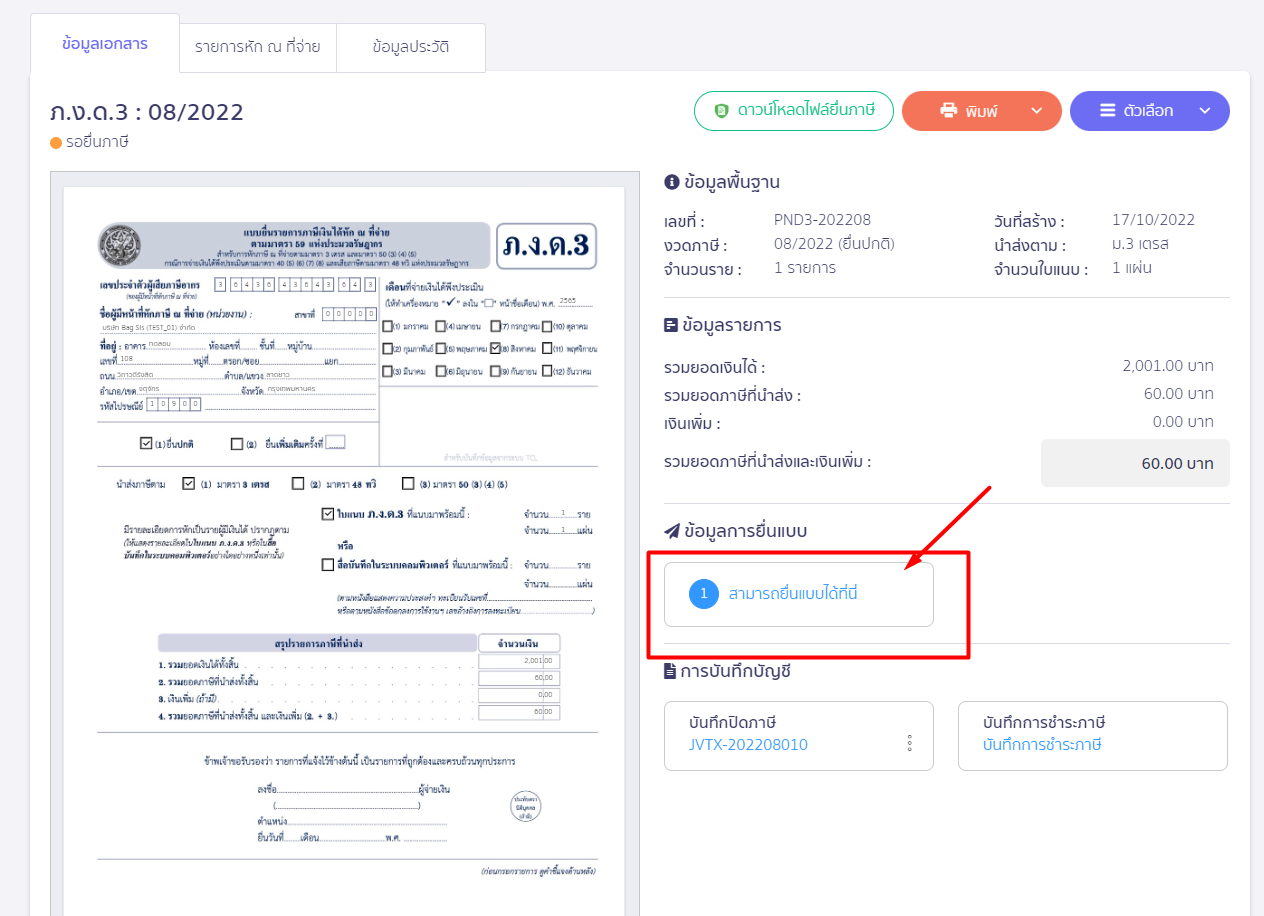Click the hamburger icon on ตัวเลือก button
Viewport: 1264px width, 916px height.
[1108, 111]
